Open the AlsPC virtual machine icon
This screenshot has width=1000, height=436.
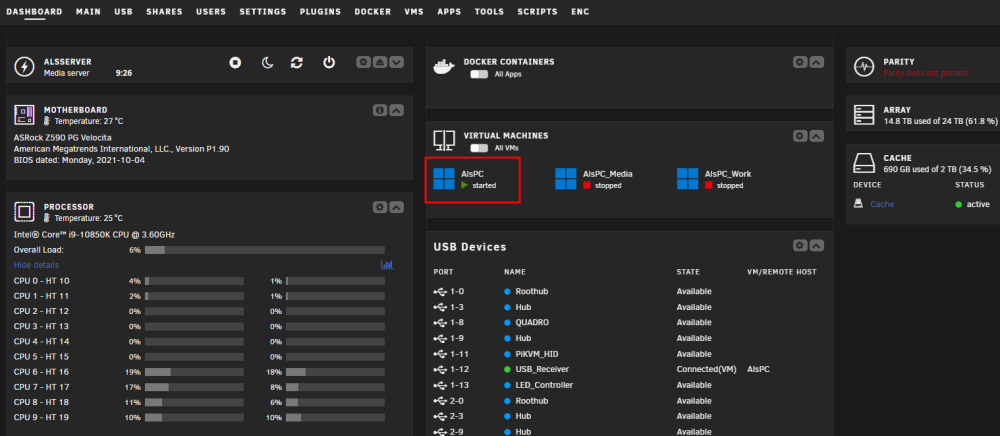coord(444,179)
